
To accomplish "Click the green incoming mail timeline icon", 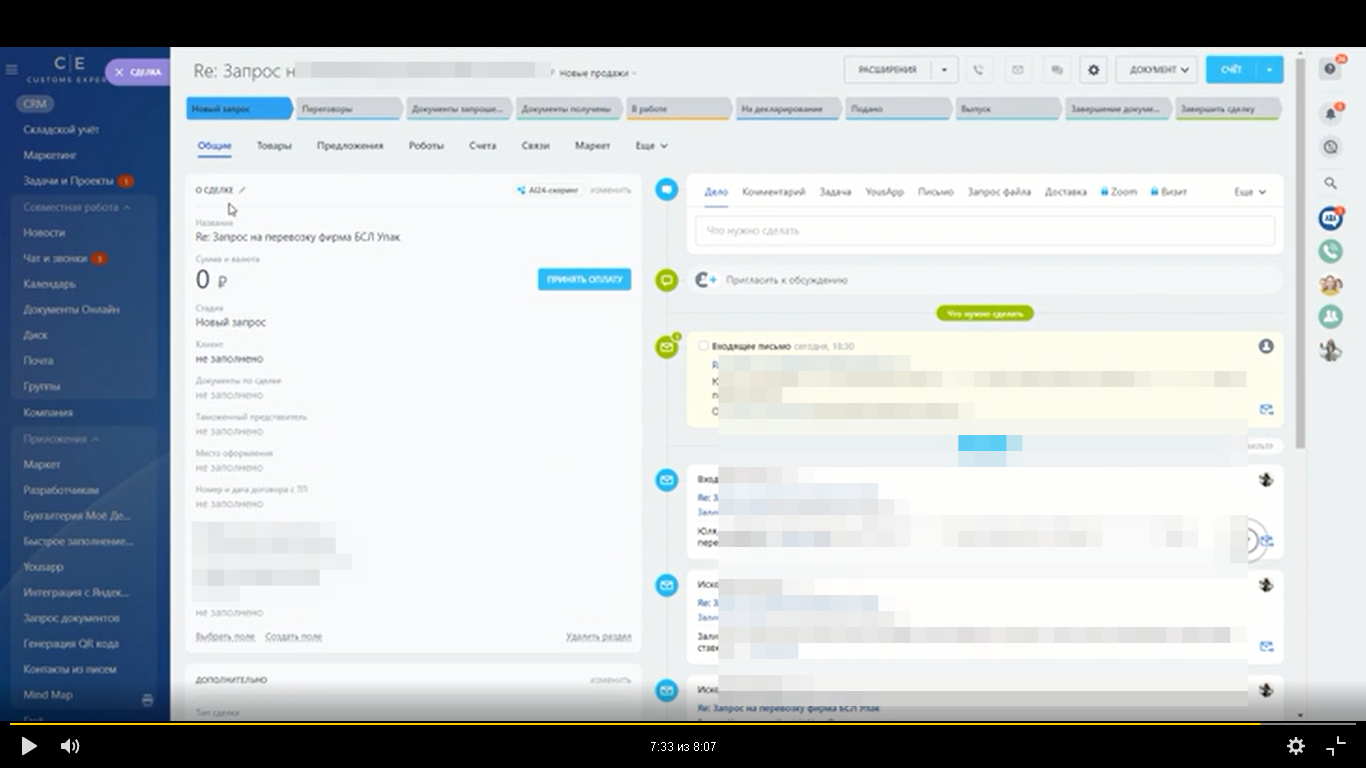I will tap(667, 347).
